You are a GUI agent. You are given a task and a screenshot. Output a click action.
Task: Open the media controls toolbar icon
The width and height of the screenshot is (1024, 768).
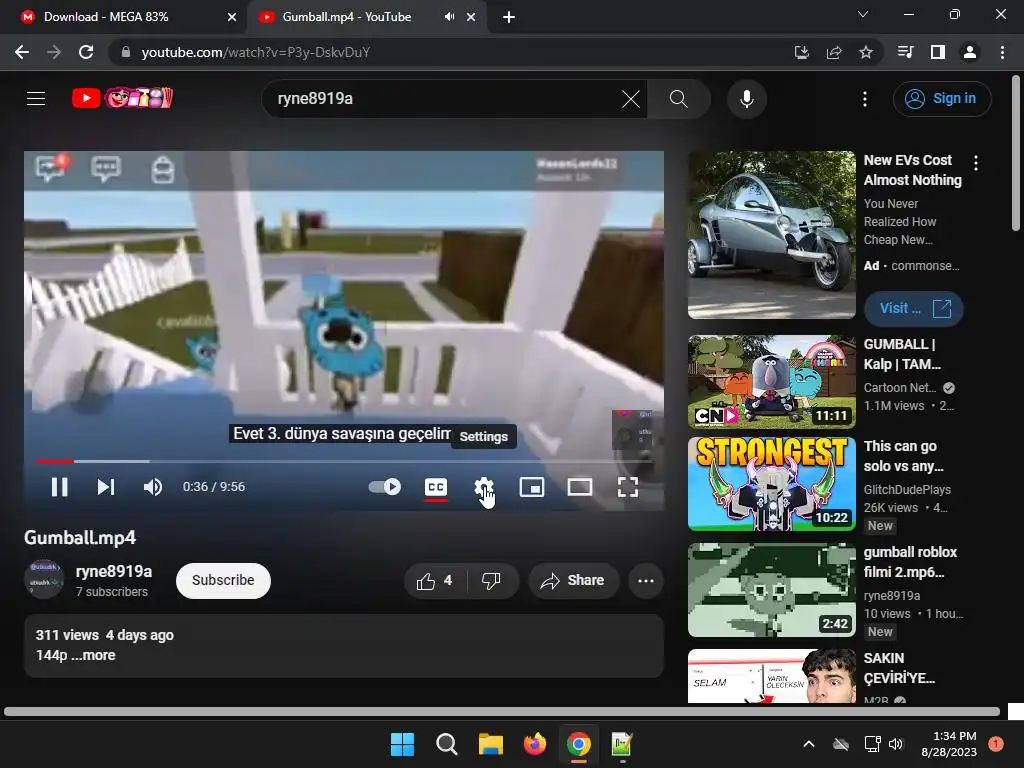click(x=905, y=52)
